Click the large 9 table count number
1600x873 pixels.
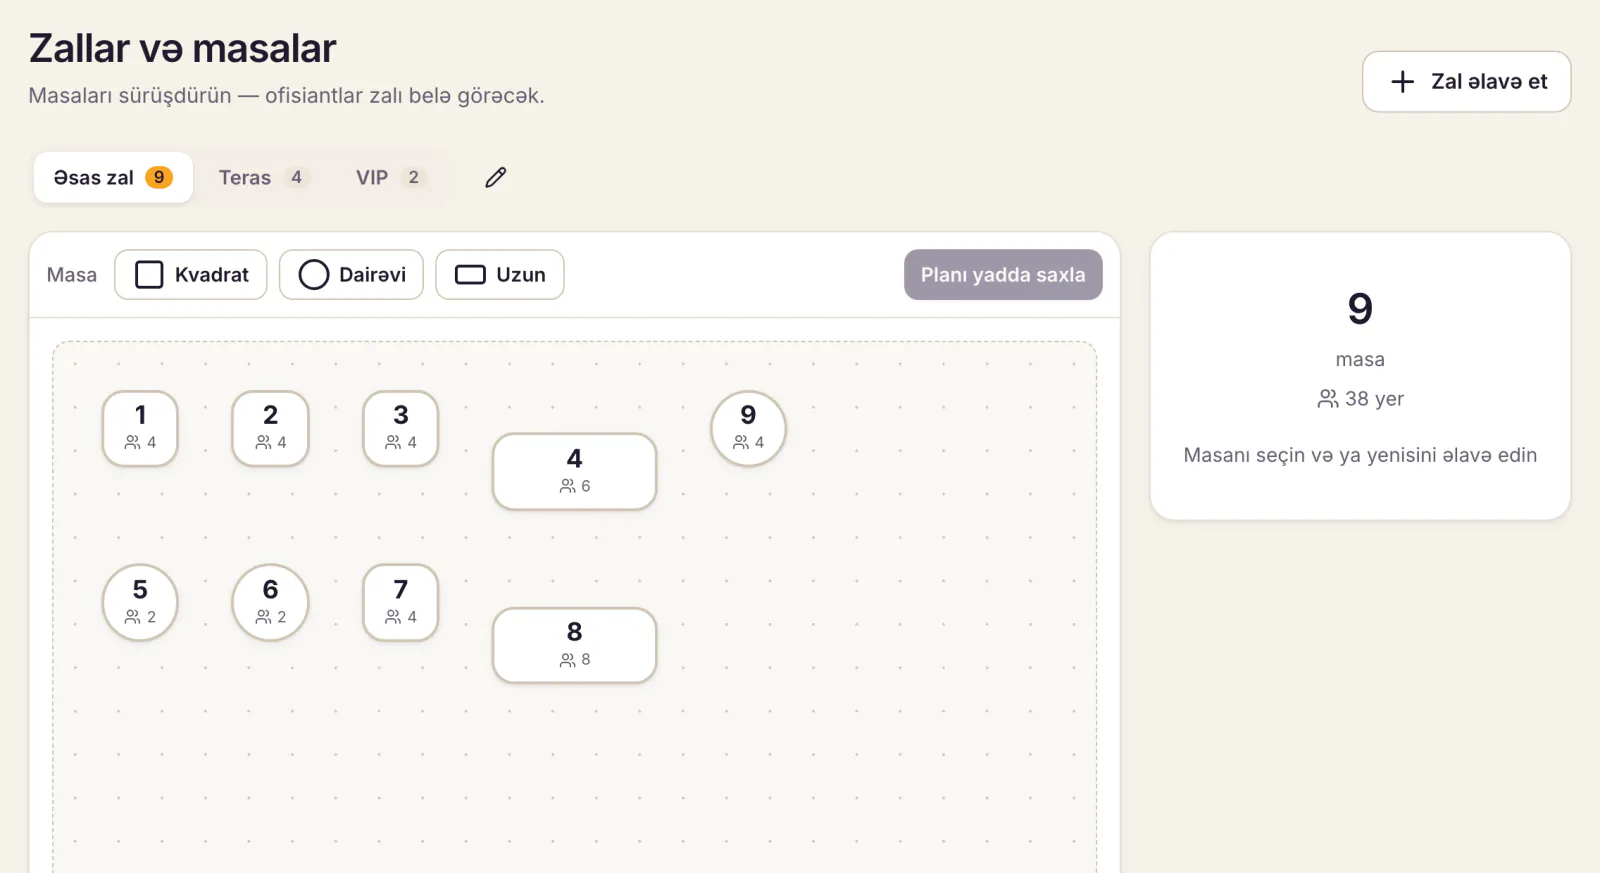tap(1360, 309)
